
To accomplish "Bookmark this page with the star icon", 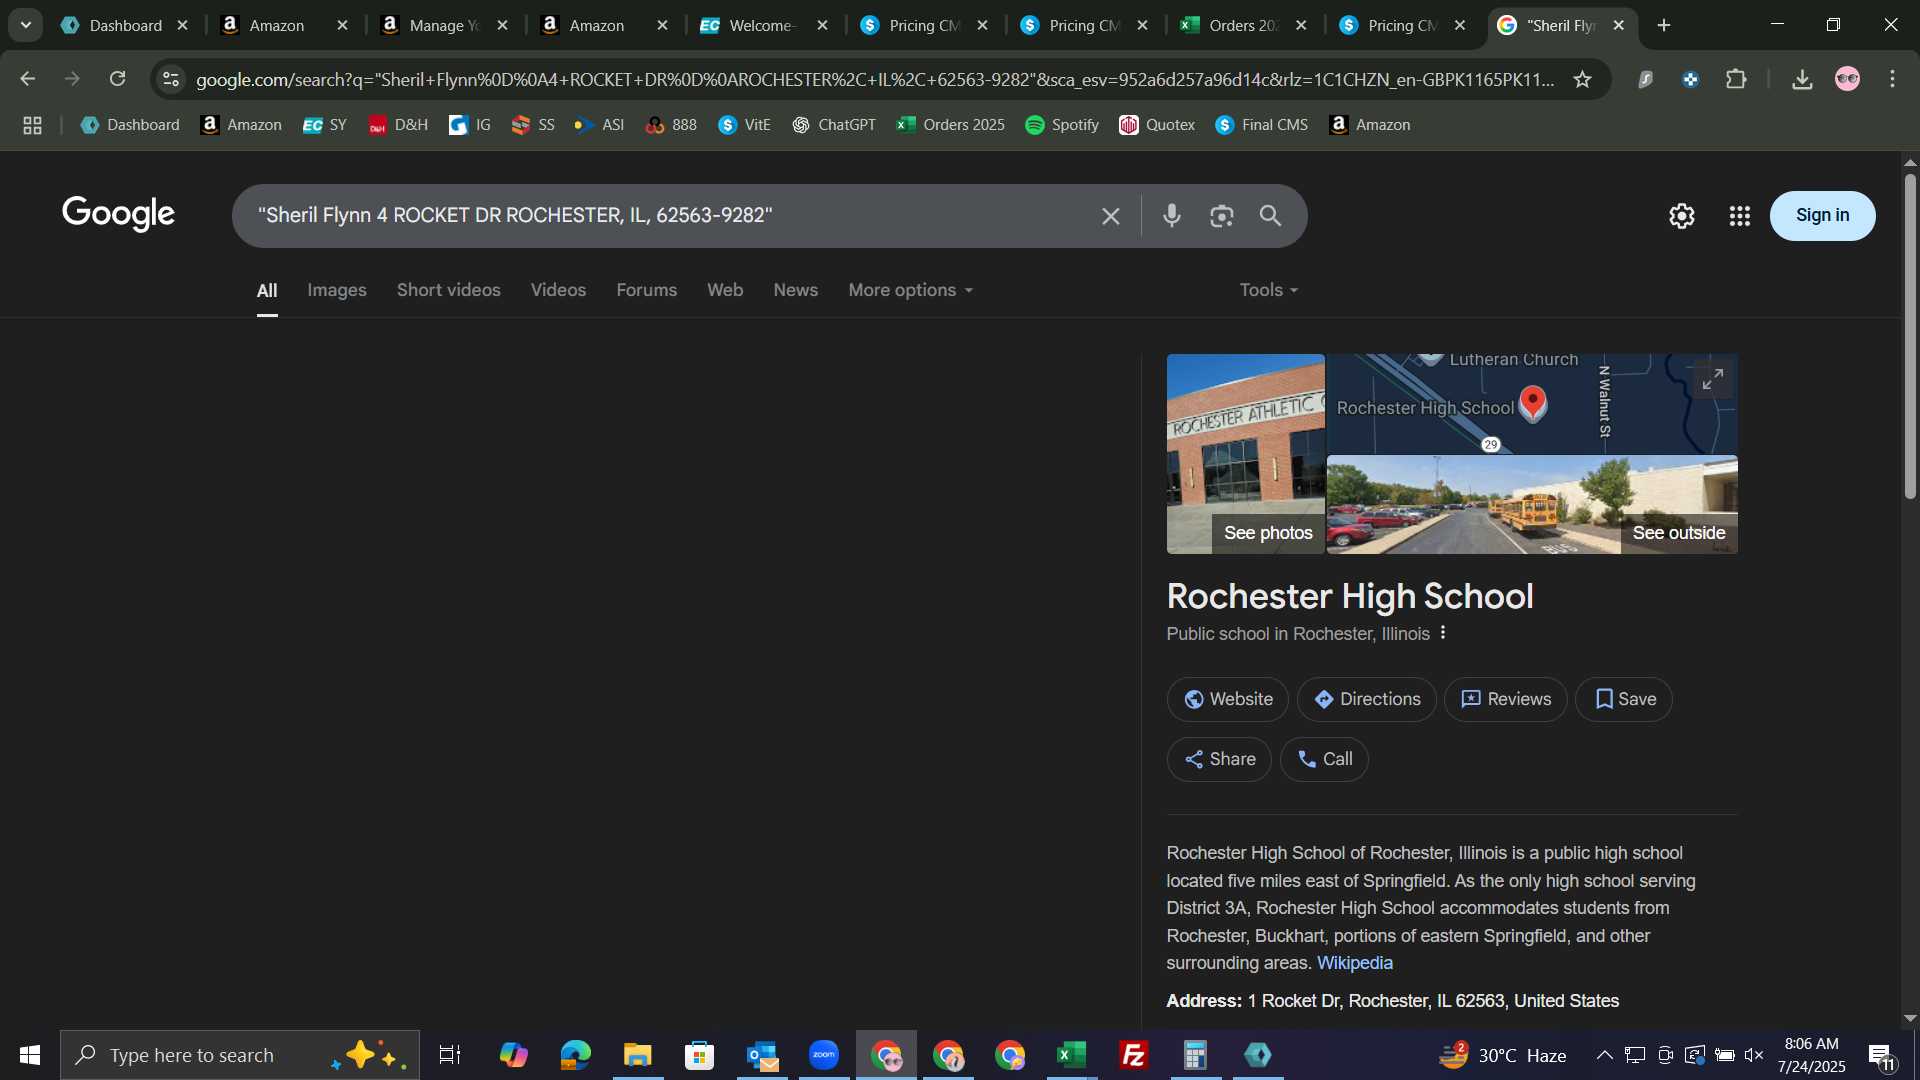I will (x=1582, y=79).
